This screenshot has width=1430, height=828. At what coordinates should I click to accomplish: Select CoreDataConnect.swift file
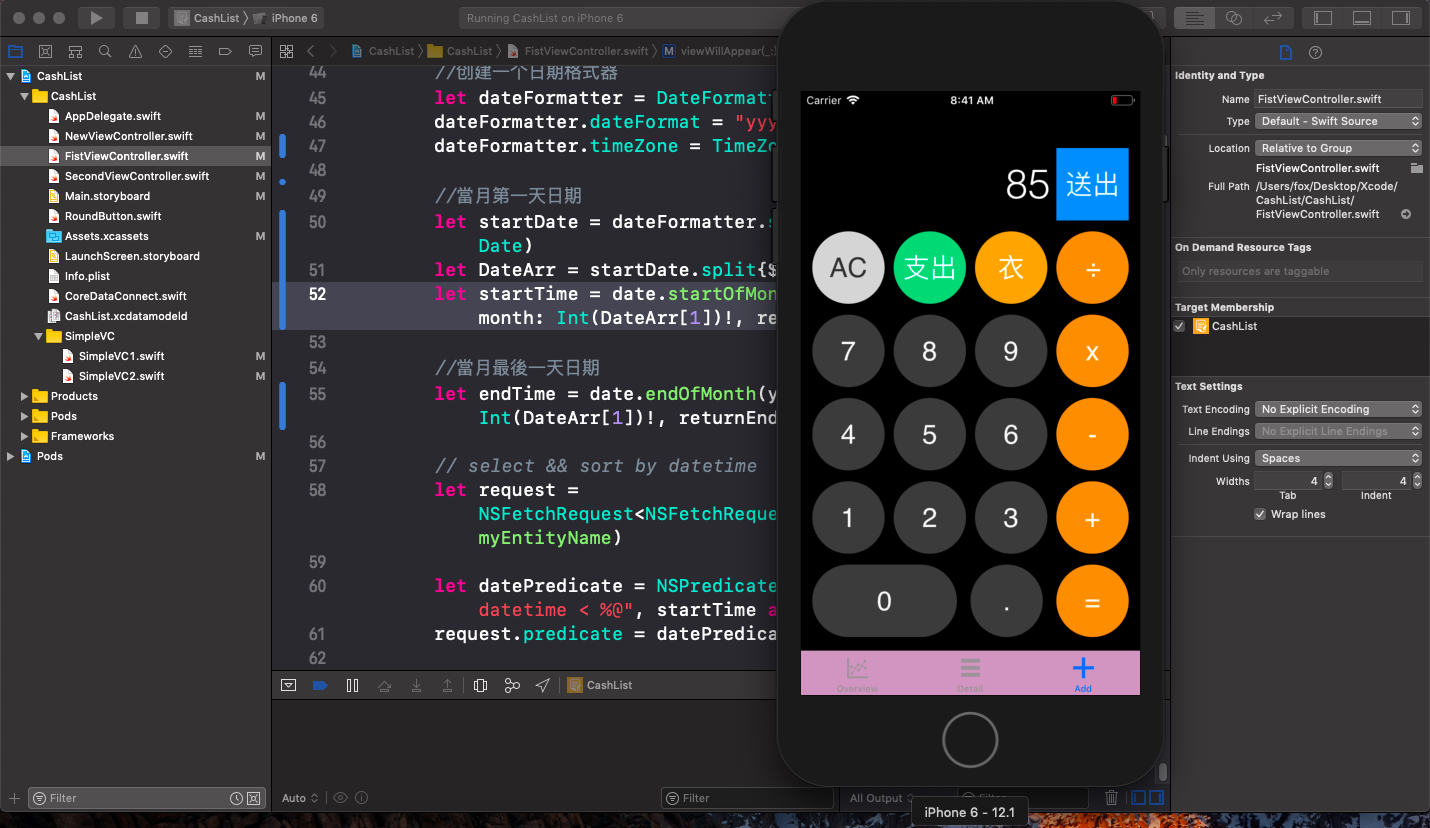click(126, 296)
